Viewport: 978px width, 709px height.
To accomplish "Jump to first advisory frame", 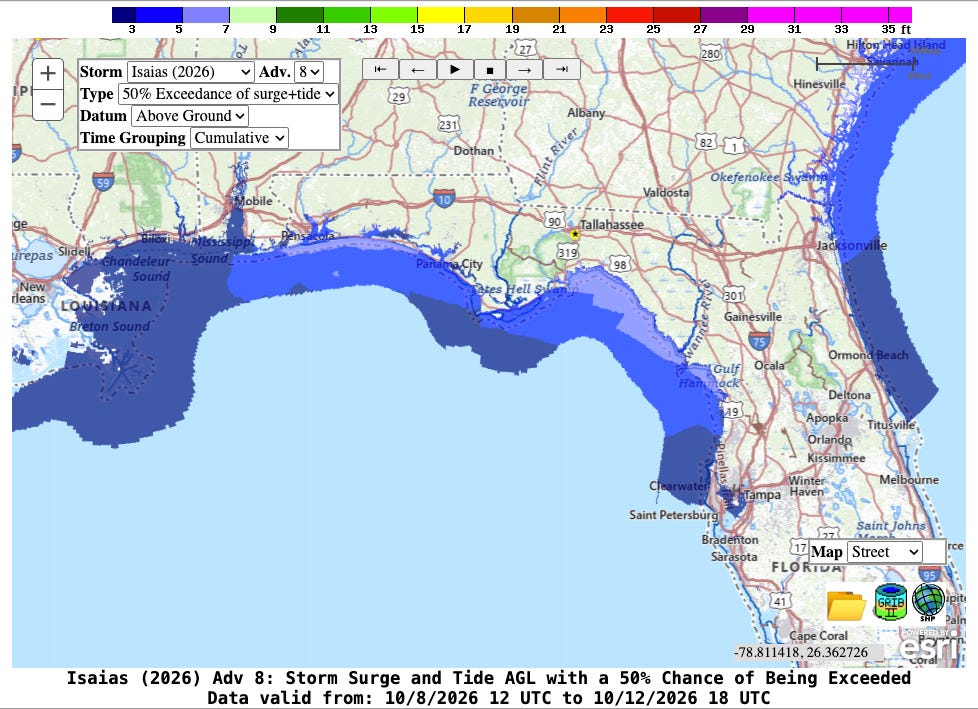I will (x=380, y=69).
